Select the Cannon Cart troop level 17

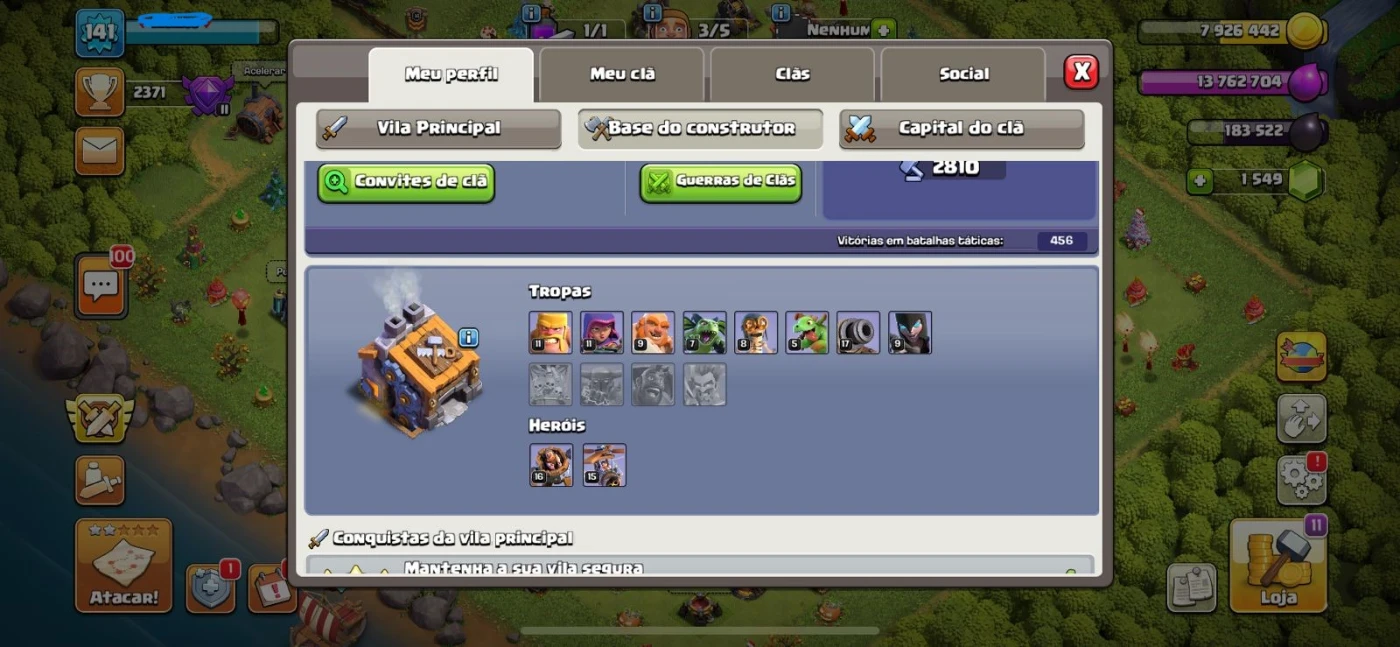pyautogui.click(x=858, y=332)
